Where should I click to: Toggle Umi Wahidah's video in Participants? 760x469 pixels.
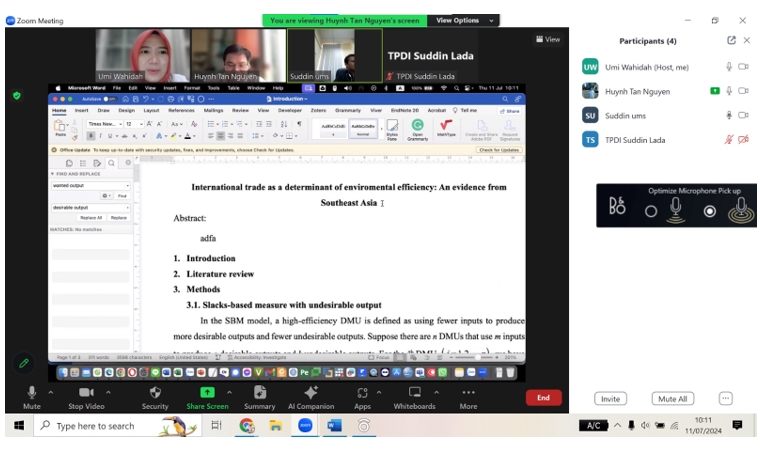coord(744,67)
